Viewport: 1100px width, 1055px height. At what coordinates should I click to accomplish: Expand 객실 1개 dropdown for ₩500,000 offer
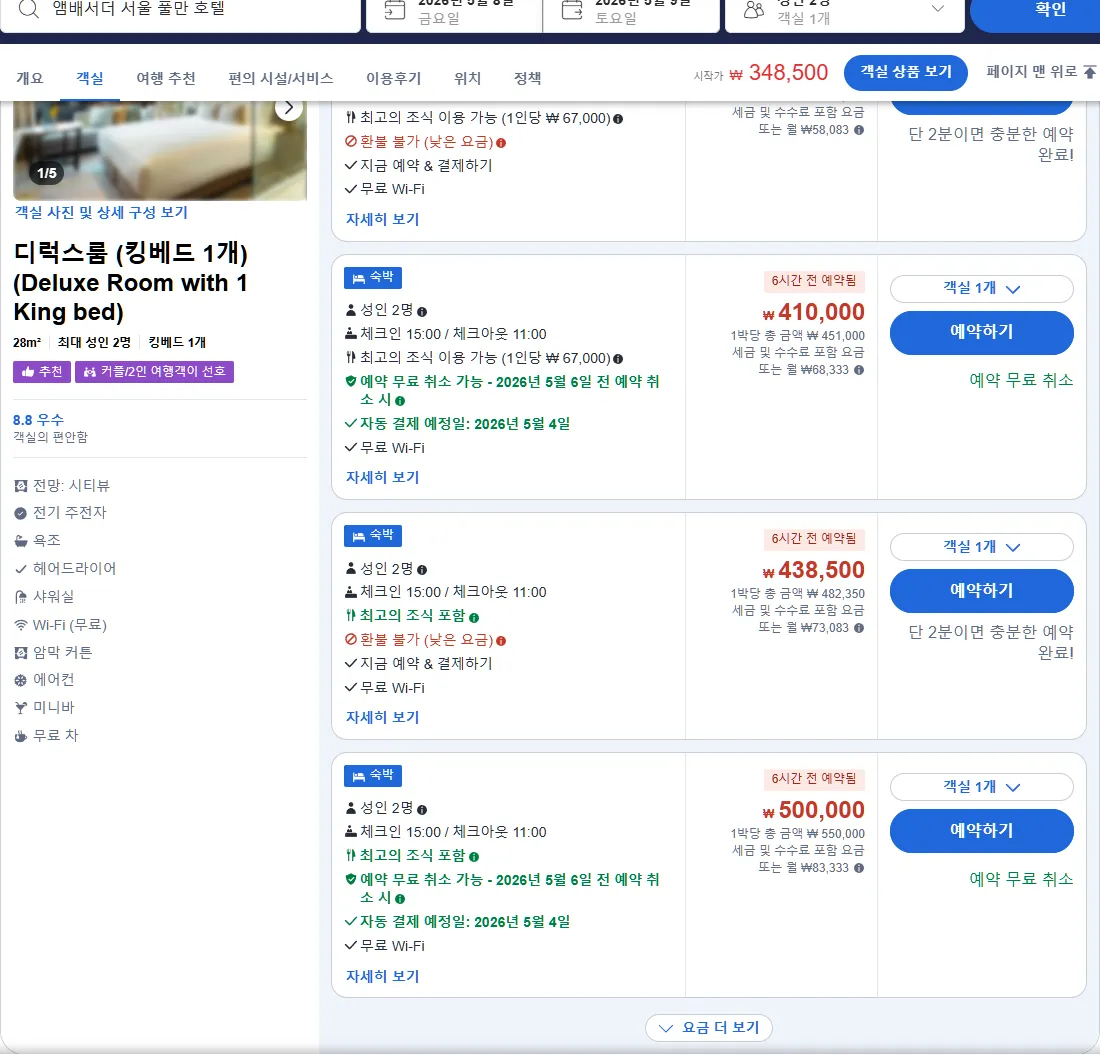981,786
